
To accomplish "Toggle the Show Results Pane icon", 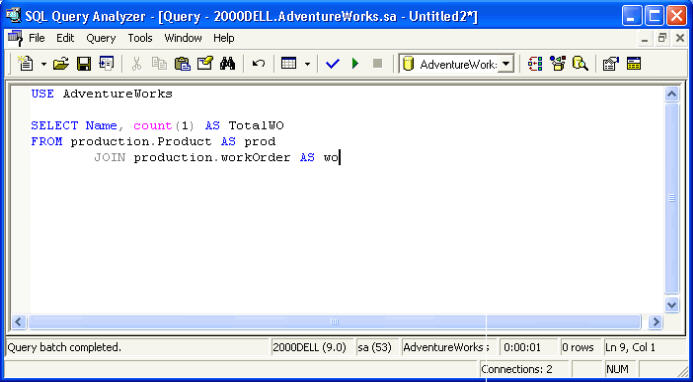I will [634, 64].
